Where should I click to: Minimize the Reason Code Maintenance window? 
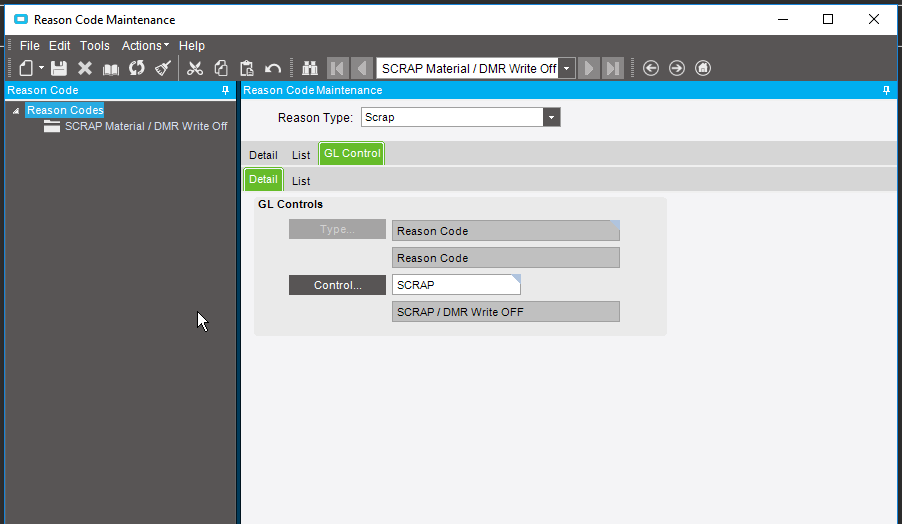pyautogui.click(x=783, y=20)
